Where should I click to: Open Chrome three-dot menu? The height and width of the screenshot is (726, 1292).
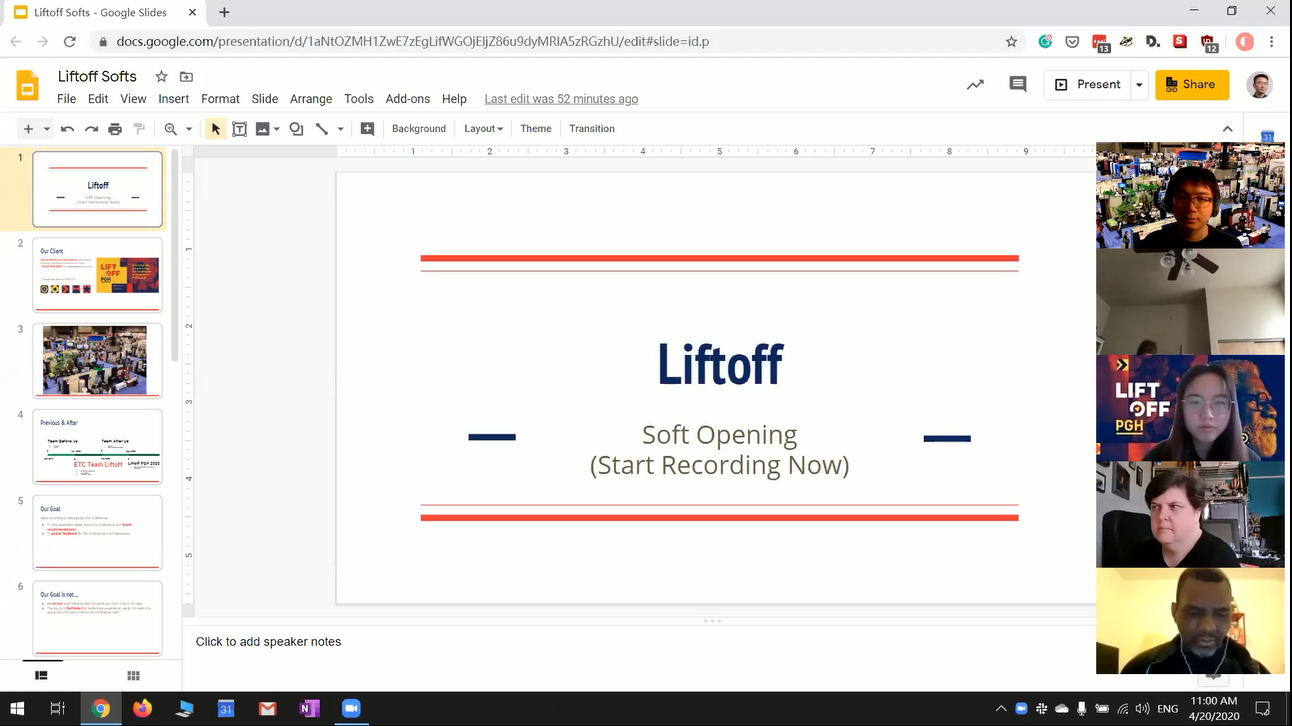coord(1272,42)
